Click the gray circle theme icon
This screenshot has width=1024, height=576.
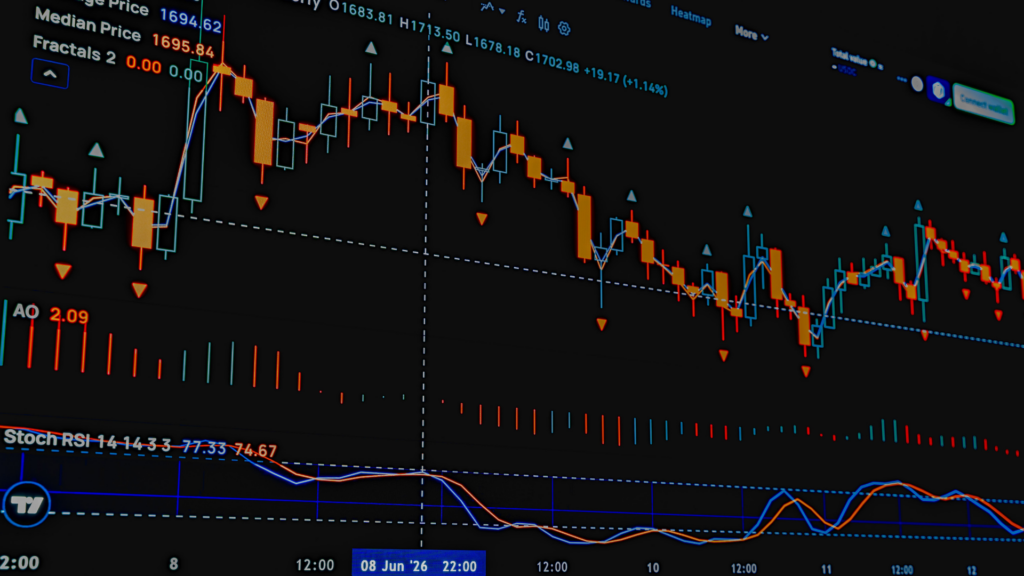pyautogui.click(x=917, y=84)
